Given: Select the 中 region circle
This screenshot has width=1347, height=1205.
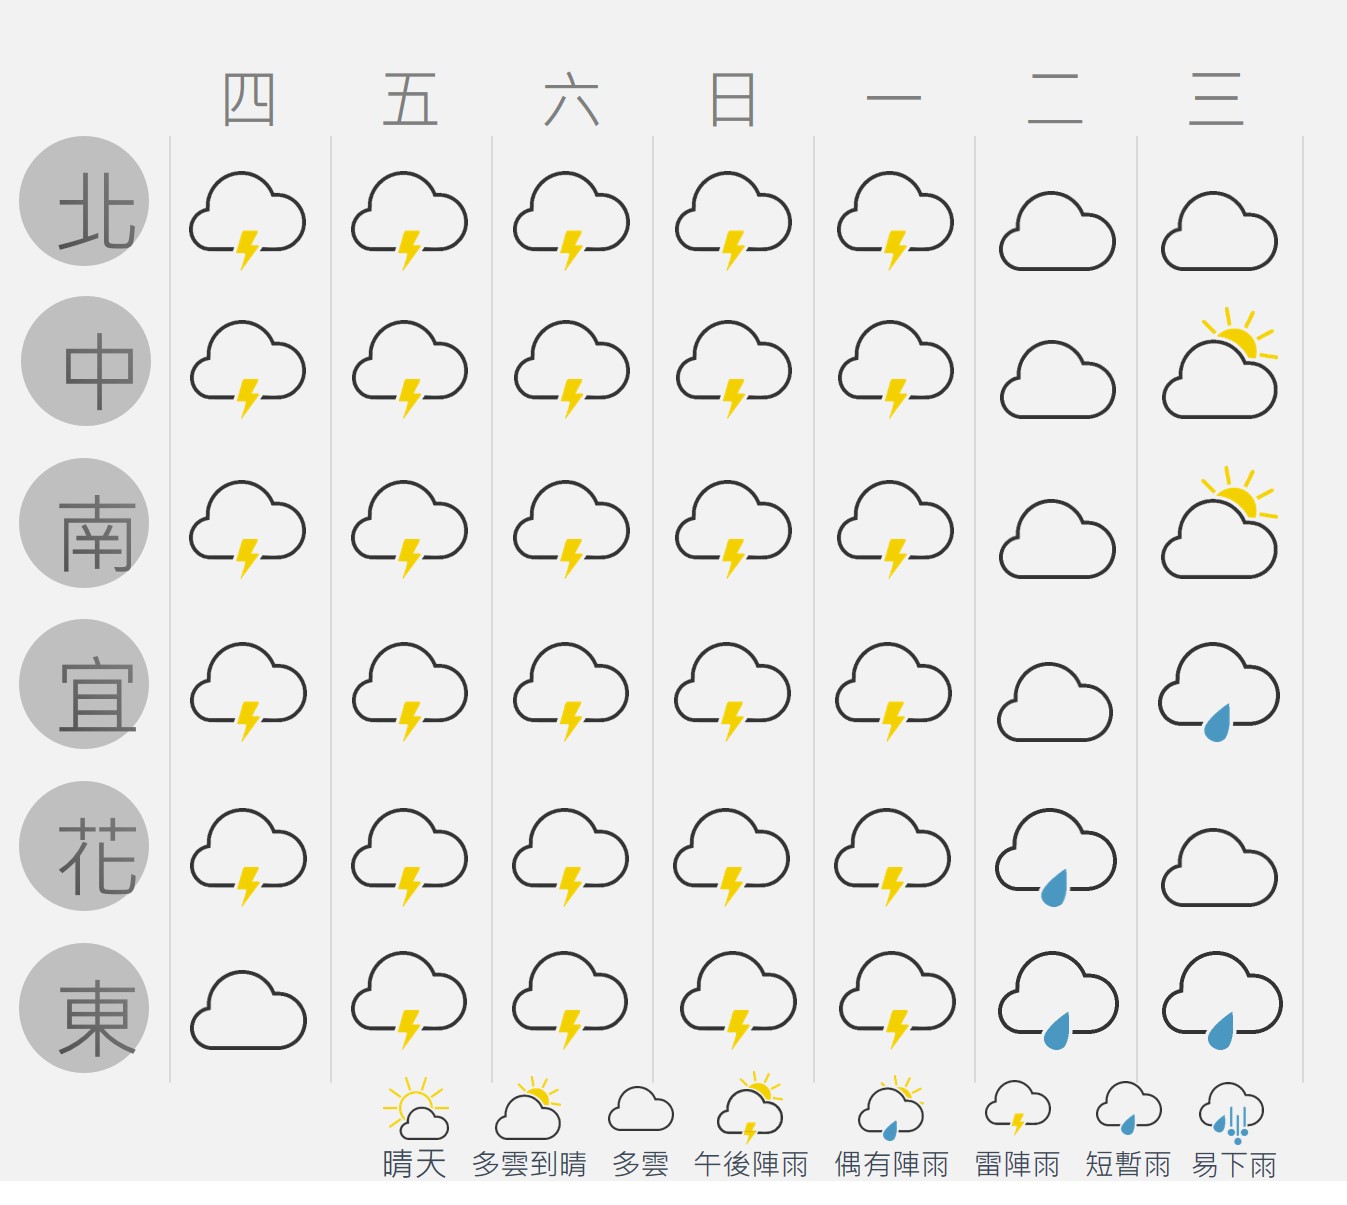Looking at the screenshot, I should 86,361.
